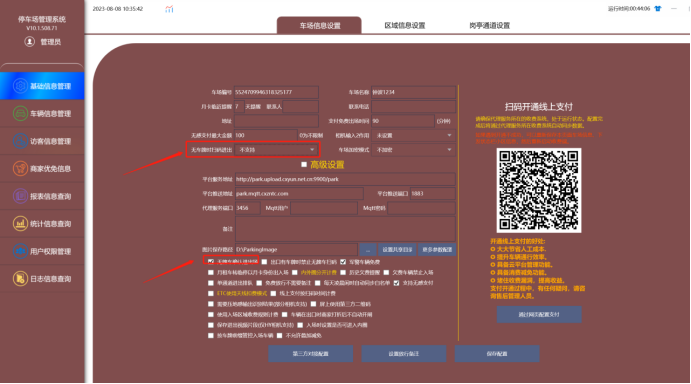Viewport: 691px width, 384px height.
Task: Click the chart icon beside the timestamp
Action: point(169,9)
